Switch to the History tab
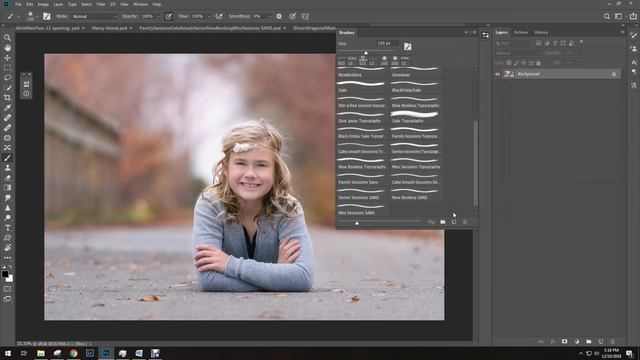Viewport: 640px width, 360px height. [541, 32]
